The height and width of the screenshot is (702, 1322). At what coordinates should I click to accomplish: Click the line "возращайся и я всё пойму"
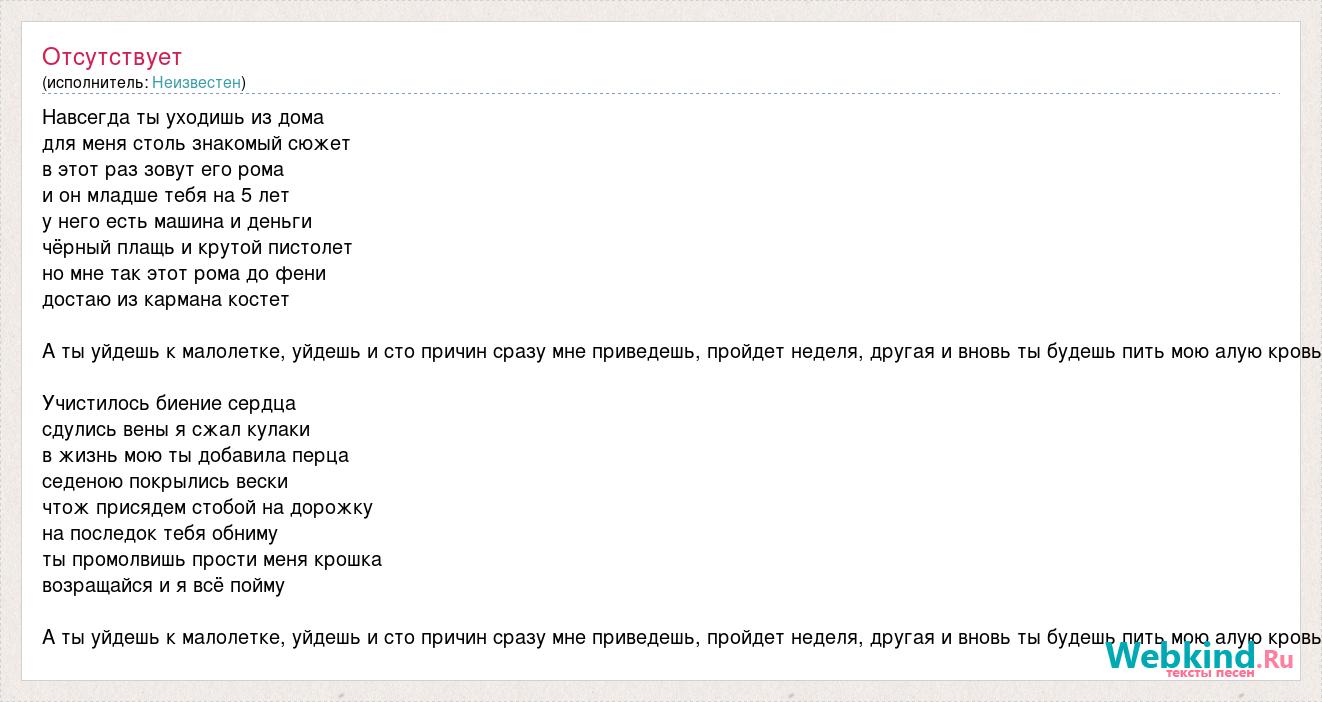click(x=164, y=585)
